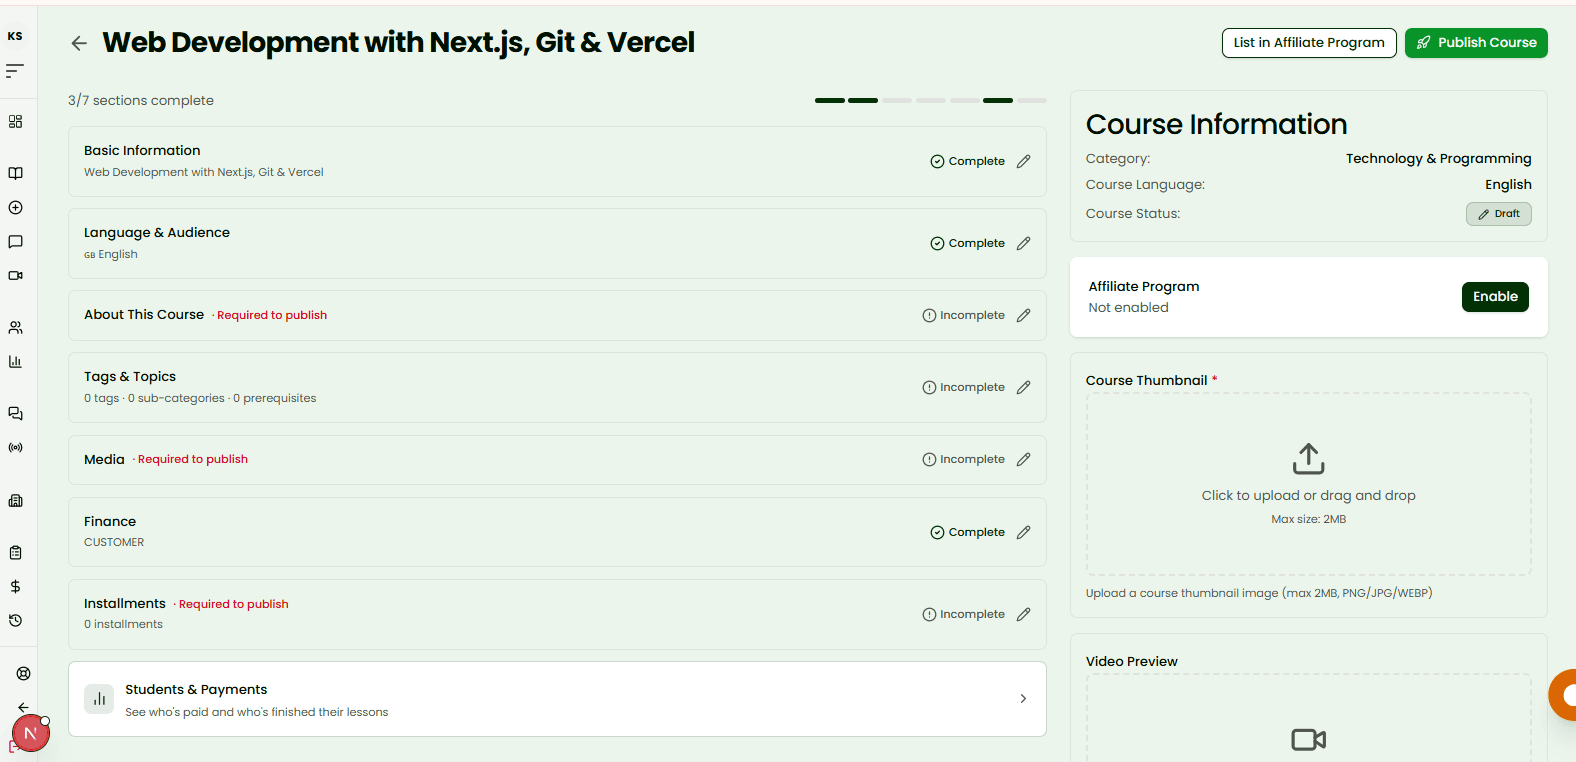This screenshot has width=1576, height=762.
Task: Click the camera icon in Video Preview
Action: coord(1308,740)
